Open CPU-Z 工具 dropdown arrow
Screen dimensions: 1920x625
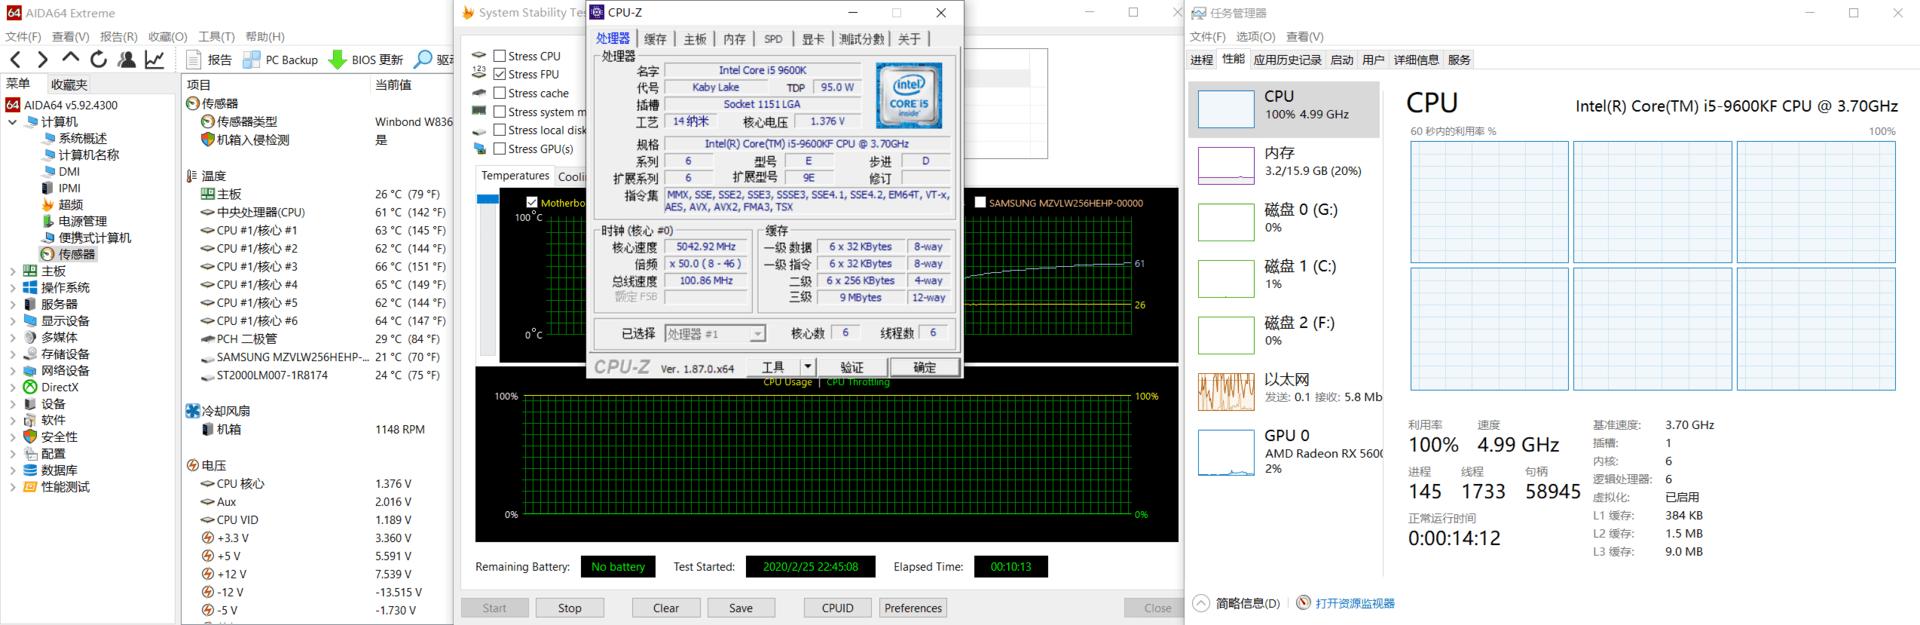coord(808,367)
